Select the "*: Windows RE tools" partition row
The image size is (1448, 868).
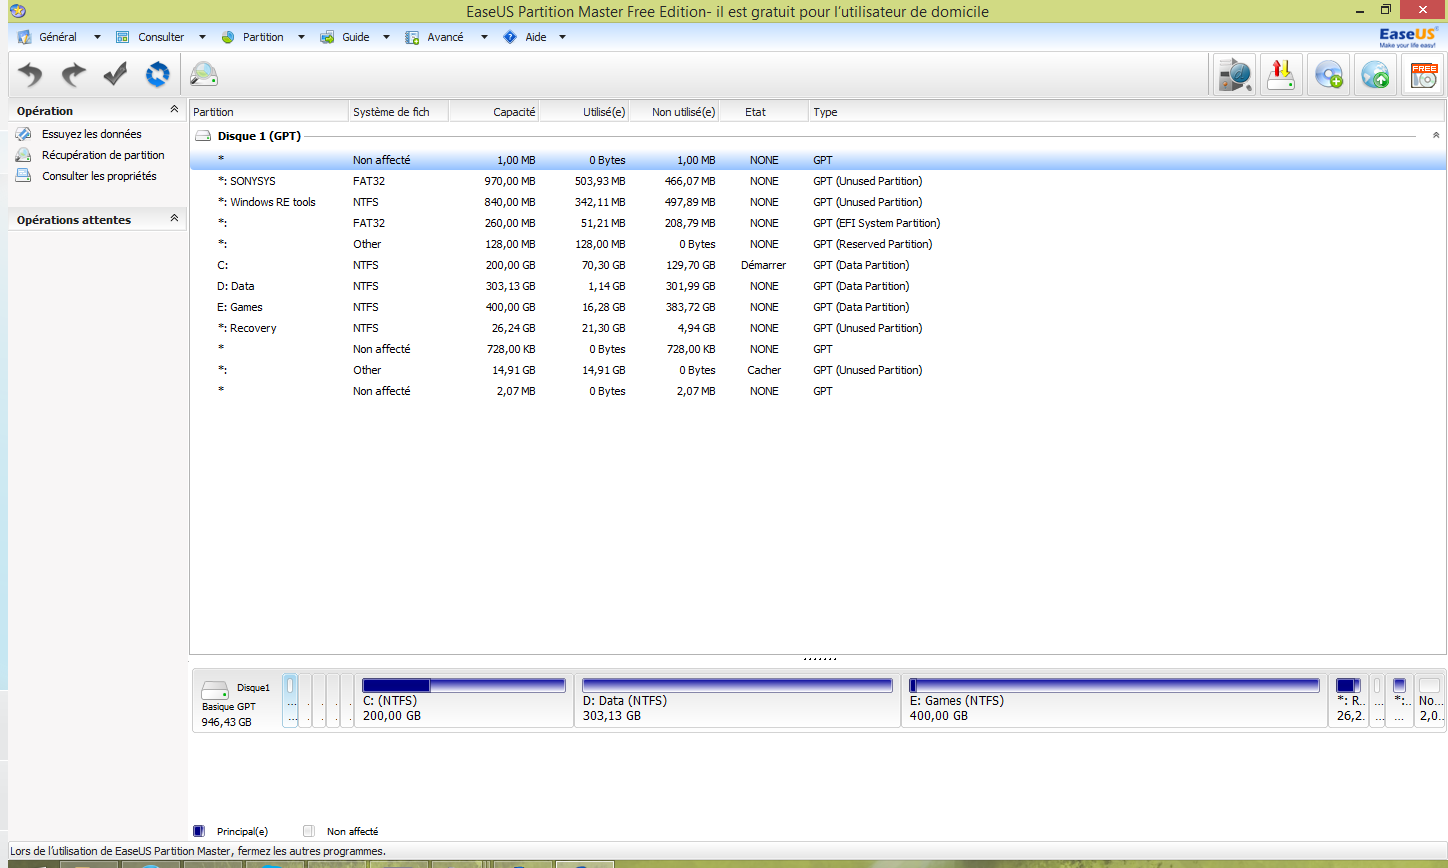[x=818, y=202]
